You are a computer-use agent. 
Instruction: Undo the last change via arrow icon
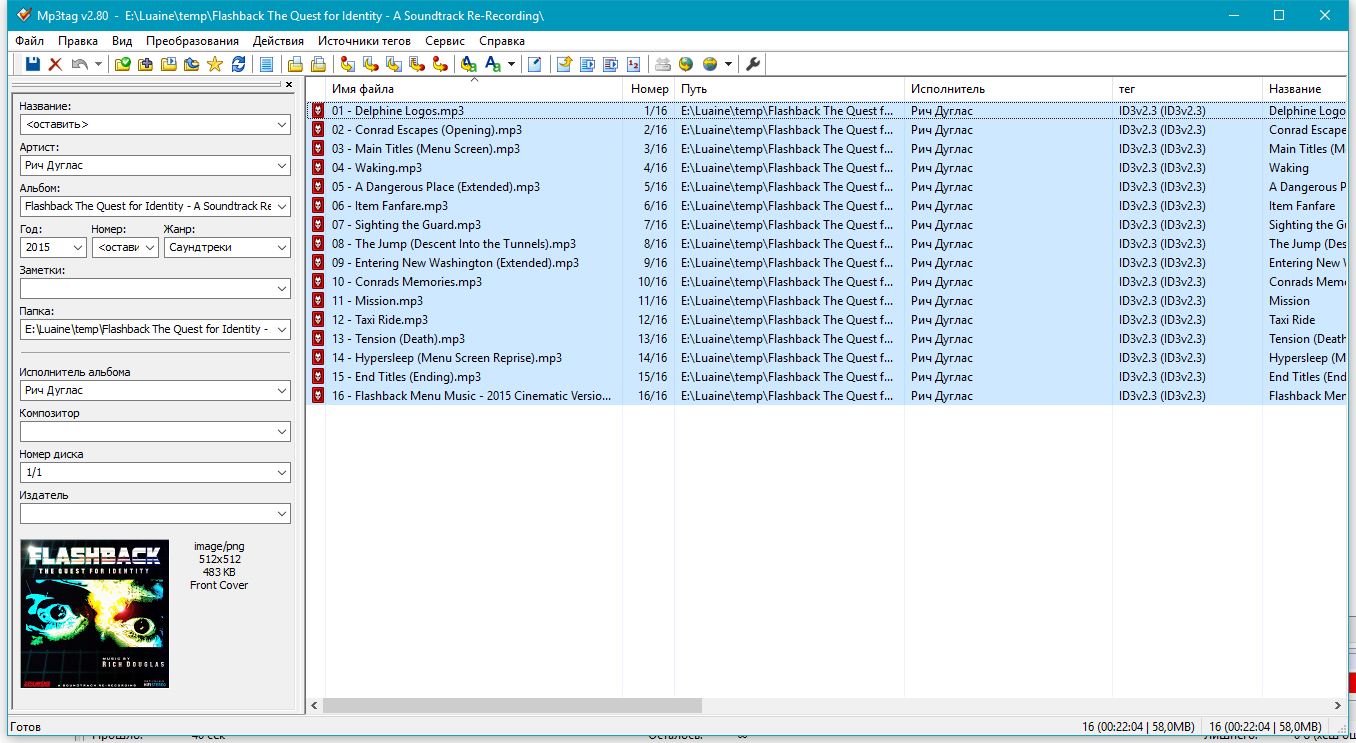point(80,64)
